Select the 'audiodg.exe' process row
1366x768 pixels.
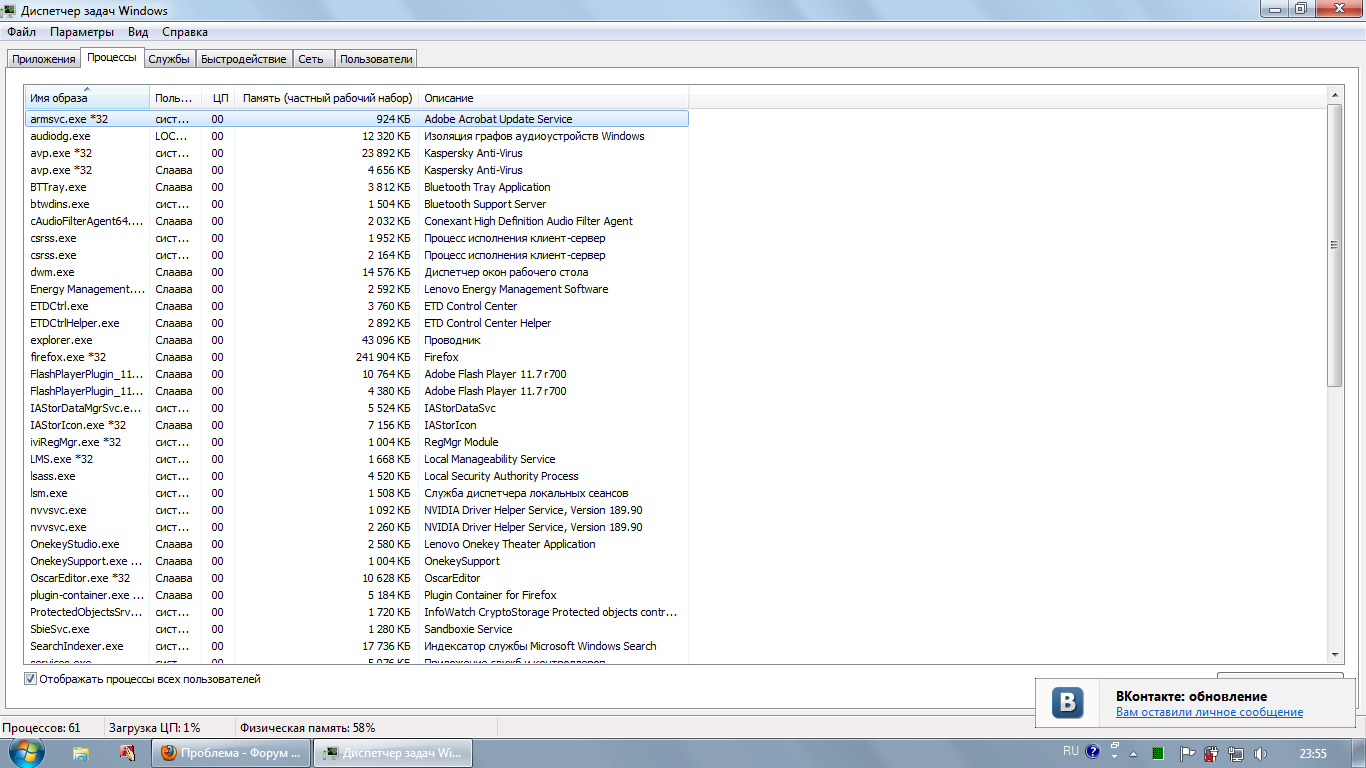tap(356, 136)
